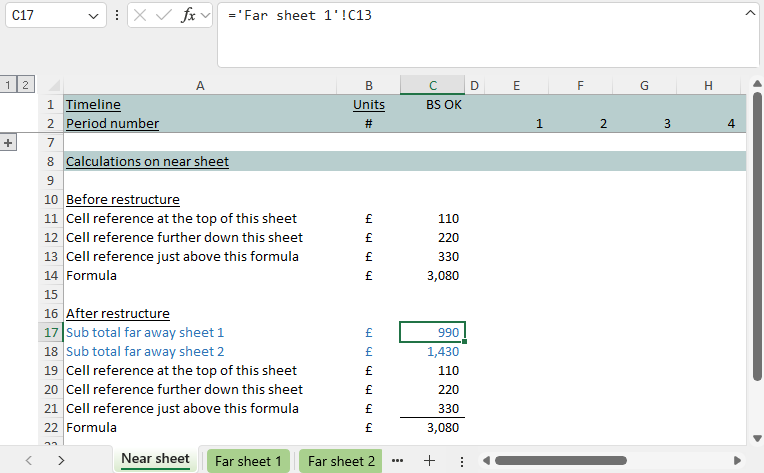The height and width of the screenshot is (473, 764).
Task: Click the scrollbar right arrow
Action: pos(738,461)
